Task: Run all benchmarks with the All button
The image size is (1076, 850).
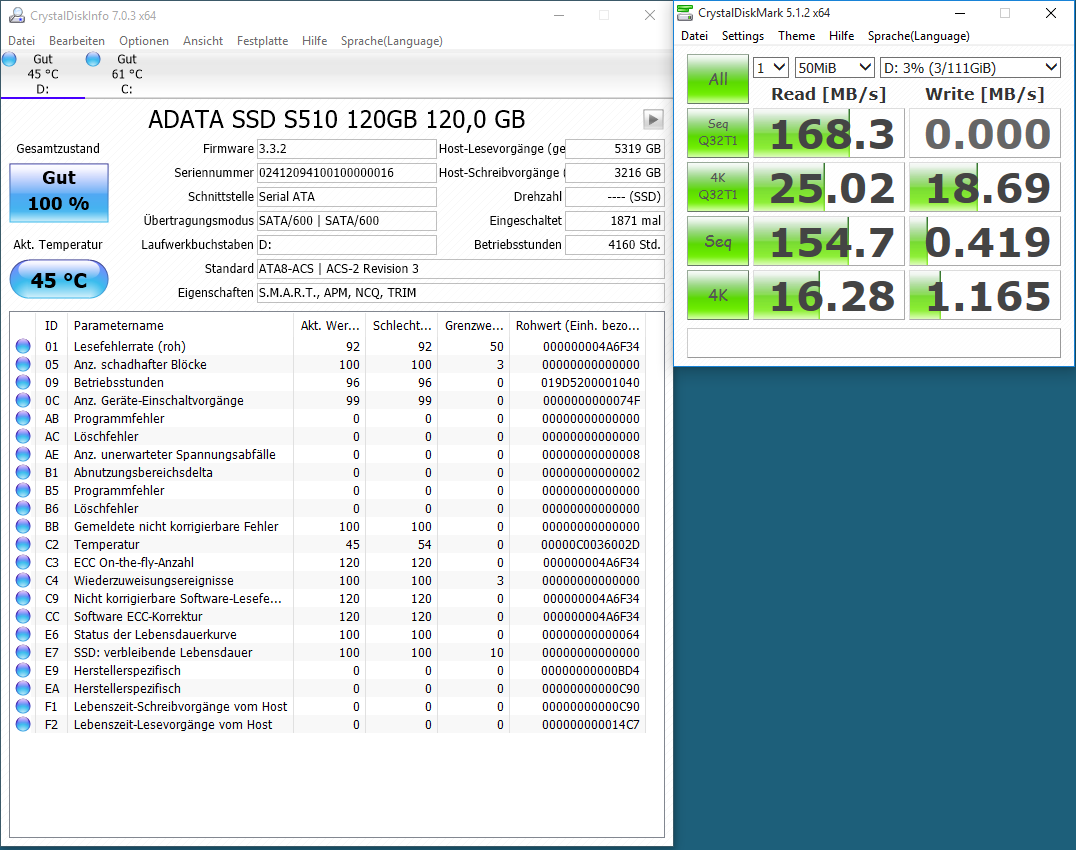Action: [718, 79]
